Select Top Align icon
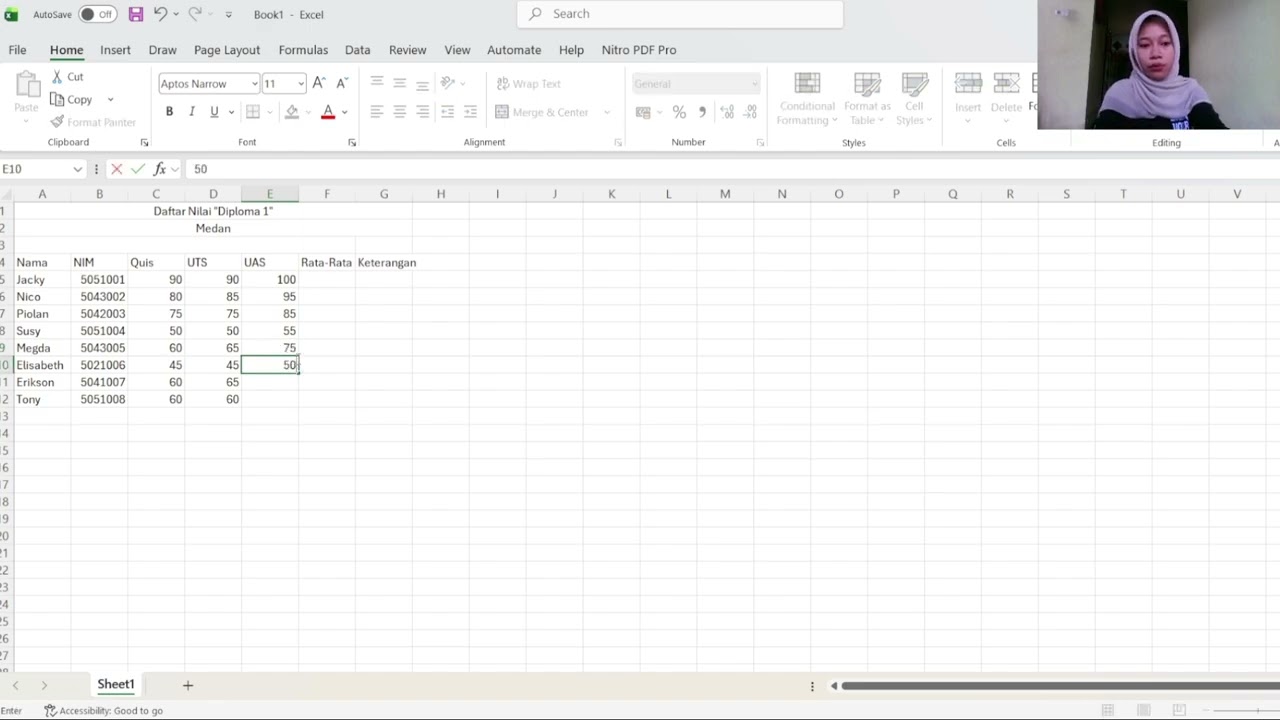The width and height of the screenshot is (1280, 720). coord(377,84)
